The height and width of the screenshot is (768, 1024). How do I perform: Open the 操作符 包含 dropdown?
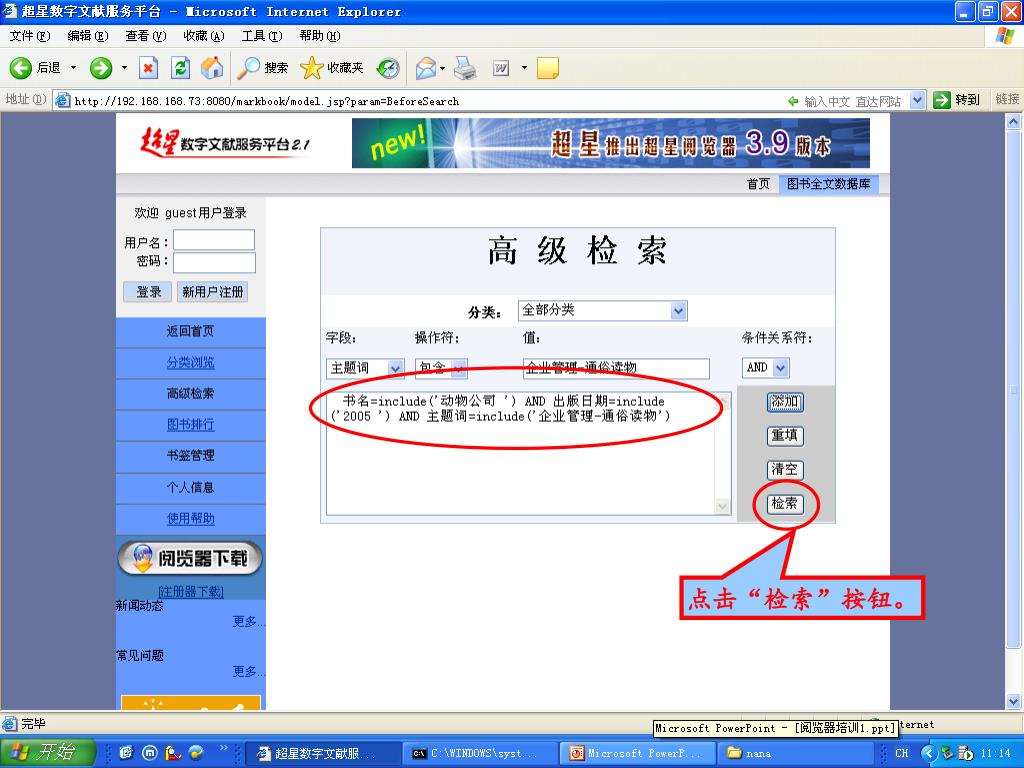click(x=441, y=368)
